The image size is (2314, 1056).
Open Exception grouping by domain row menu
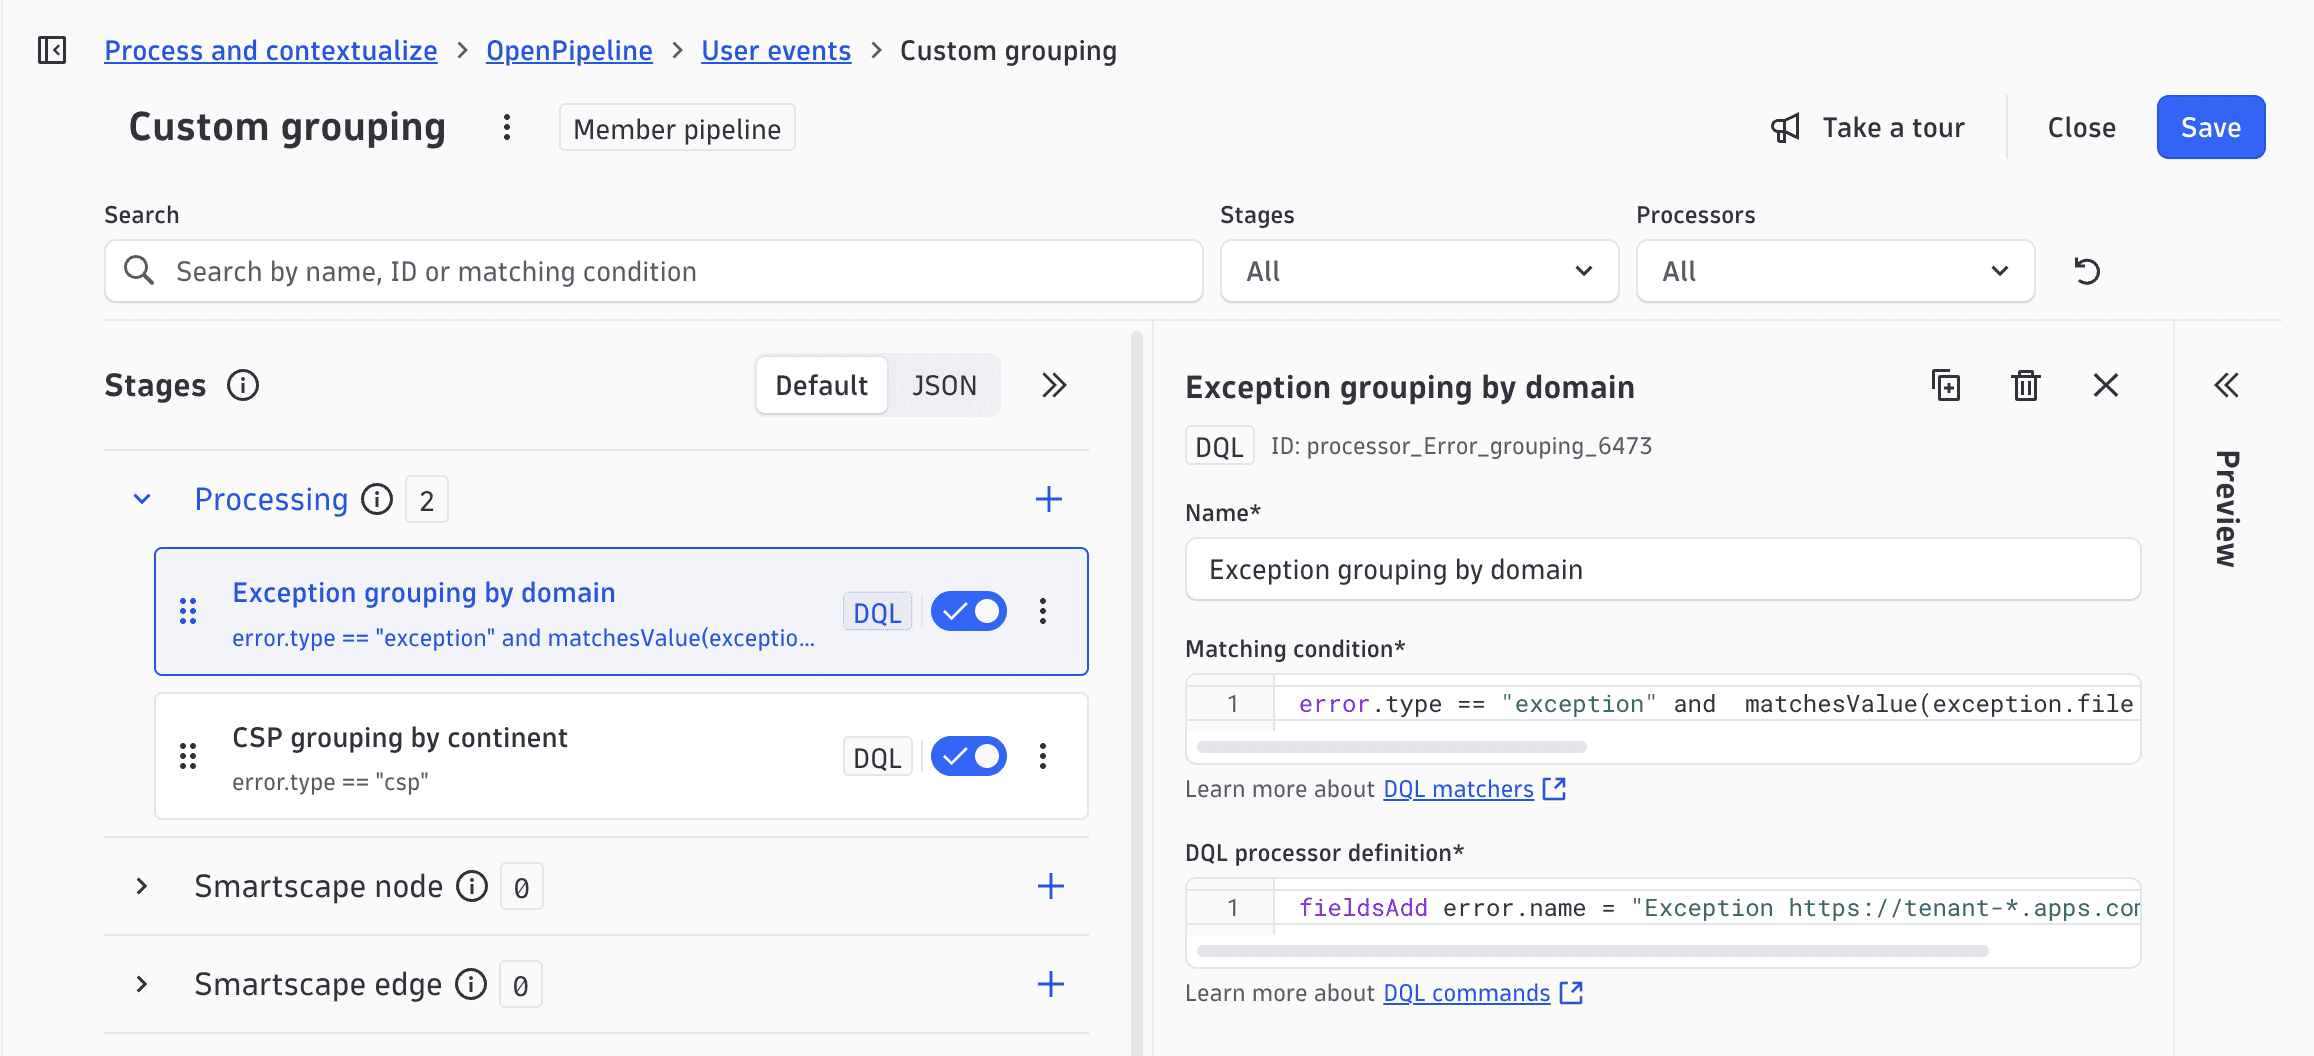(1043, 611)
